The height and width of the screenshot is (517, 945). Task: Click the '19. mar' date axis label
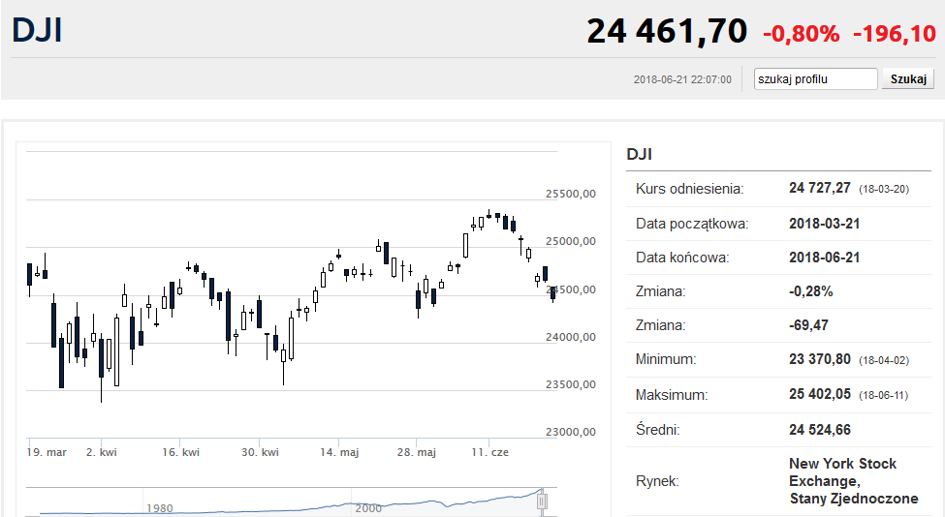(x=46, y=452)
